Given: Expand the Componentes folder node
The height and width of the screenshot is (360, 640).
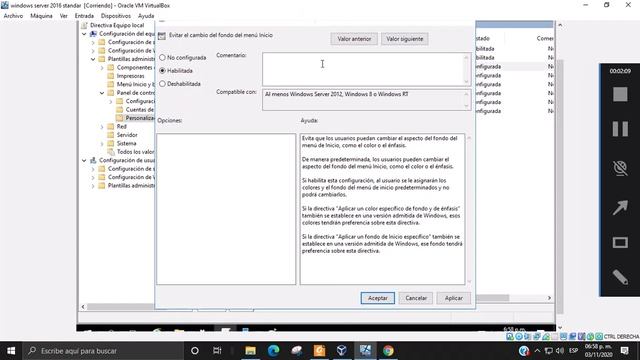Looking at the screenshot, I should click(102, 68).
